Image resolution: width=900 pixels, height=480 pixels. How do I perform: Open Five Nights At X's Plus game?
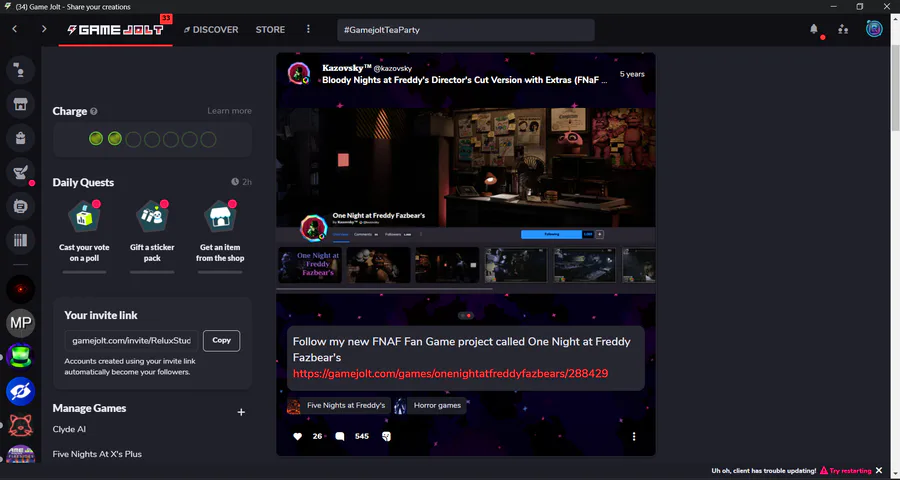point(97,454)
